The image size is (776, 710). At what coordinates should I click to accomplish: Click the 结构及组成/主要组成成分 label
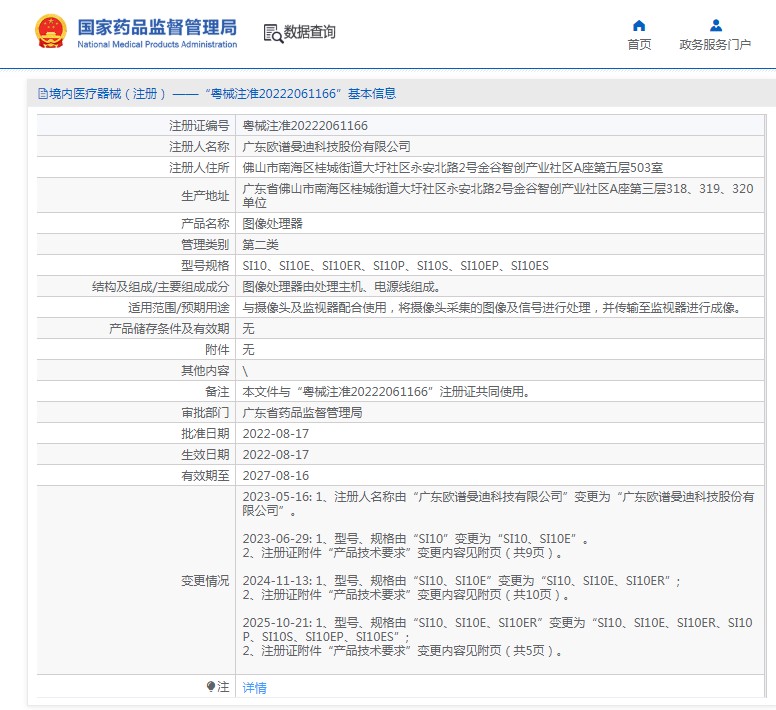161,286
